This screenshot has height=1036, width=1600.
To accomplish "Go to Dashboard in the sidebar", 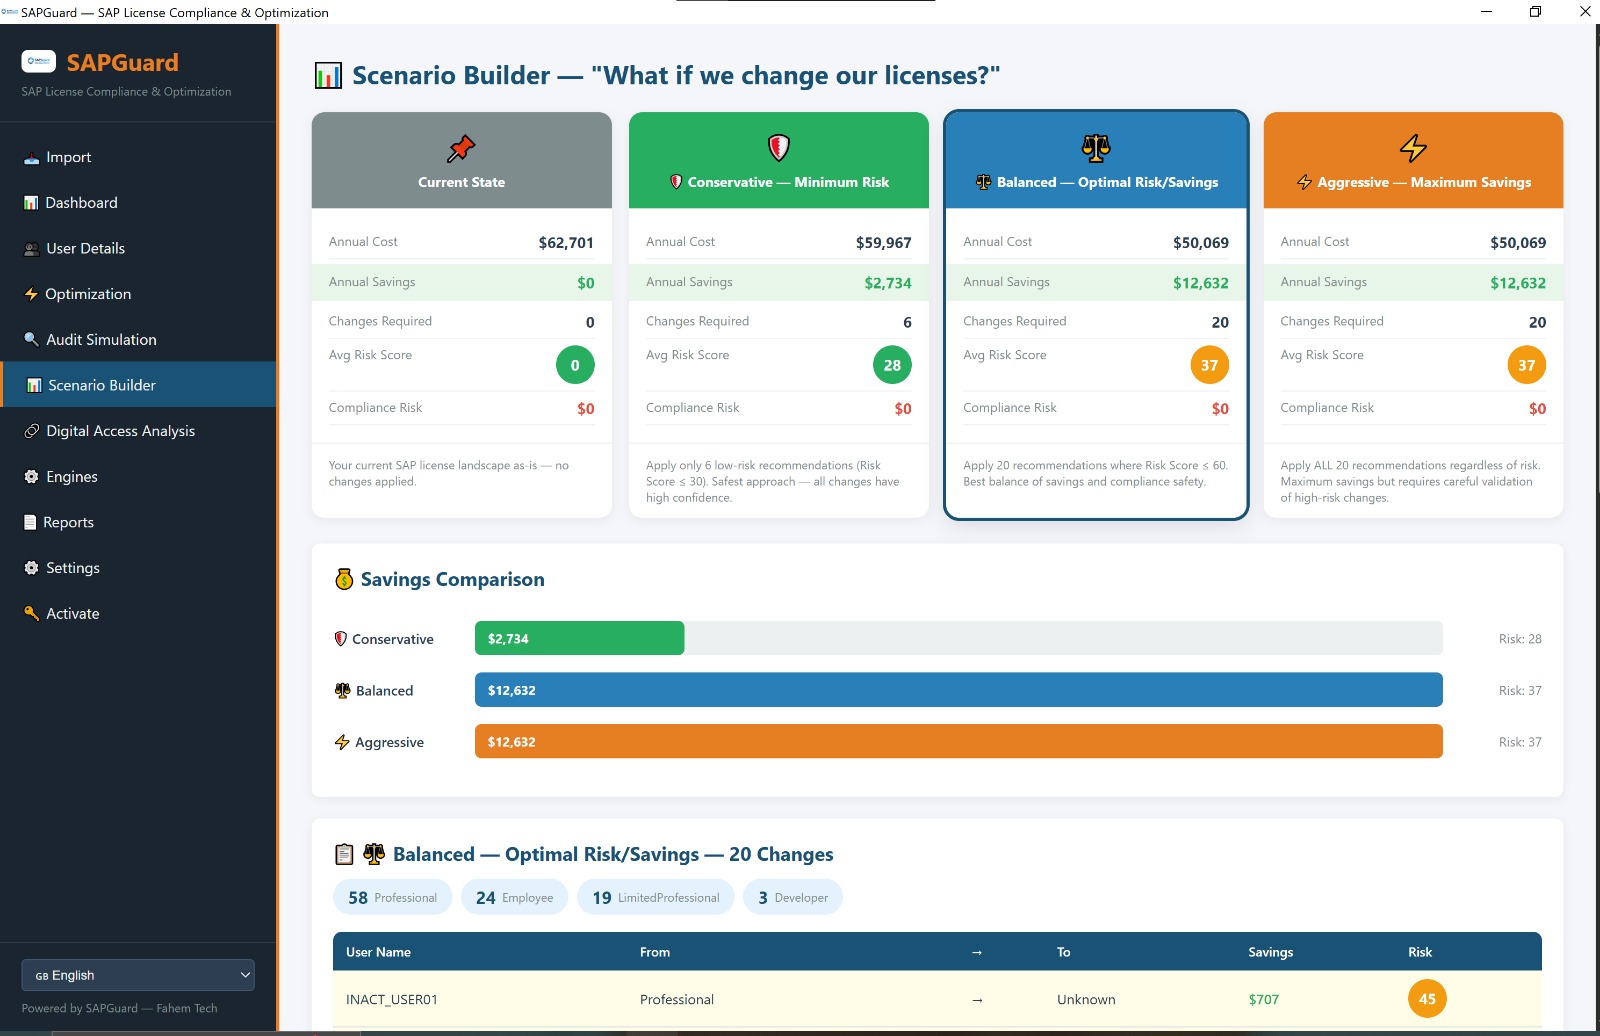I will [x=138, y=203].
